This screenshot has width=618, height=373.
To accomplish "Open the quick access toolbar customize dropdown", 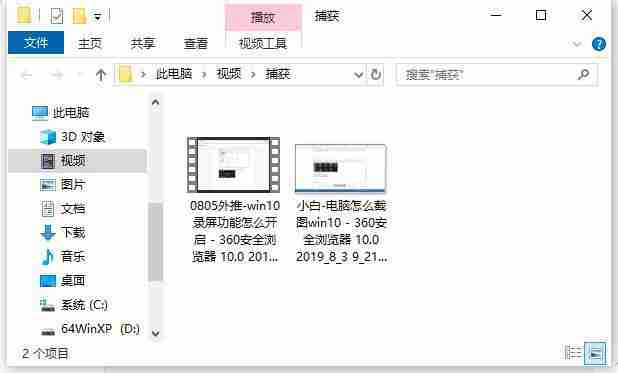I will pos(97,17).
